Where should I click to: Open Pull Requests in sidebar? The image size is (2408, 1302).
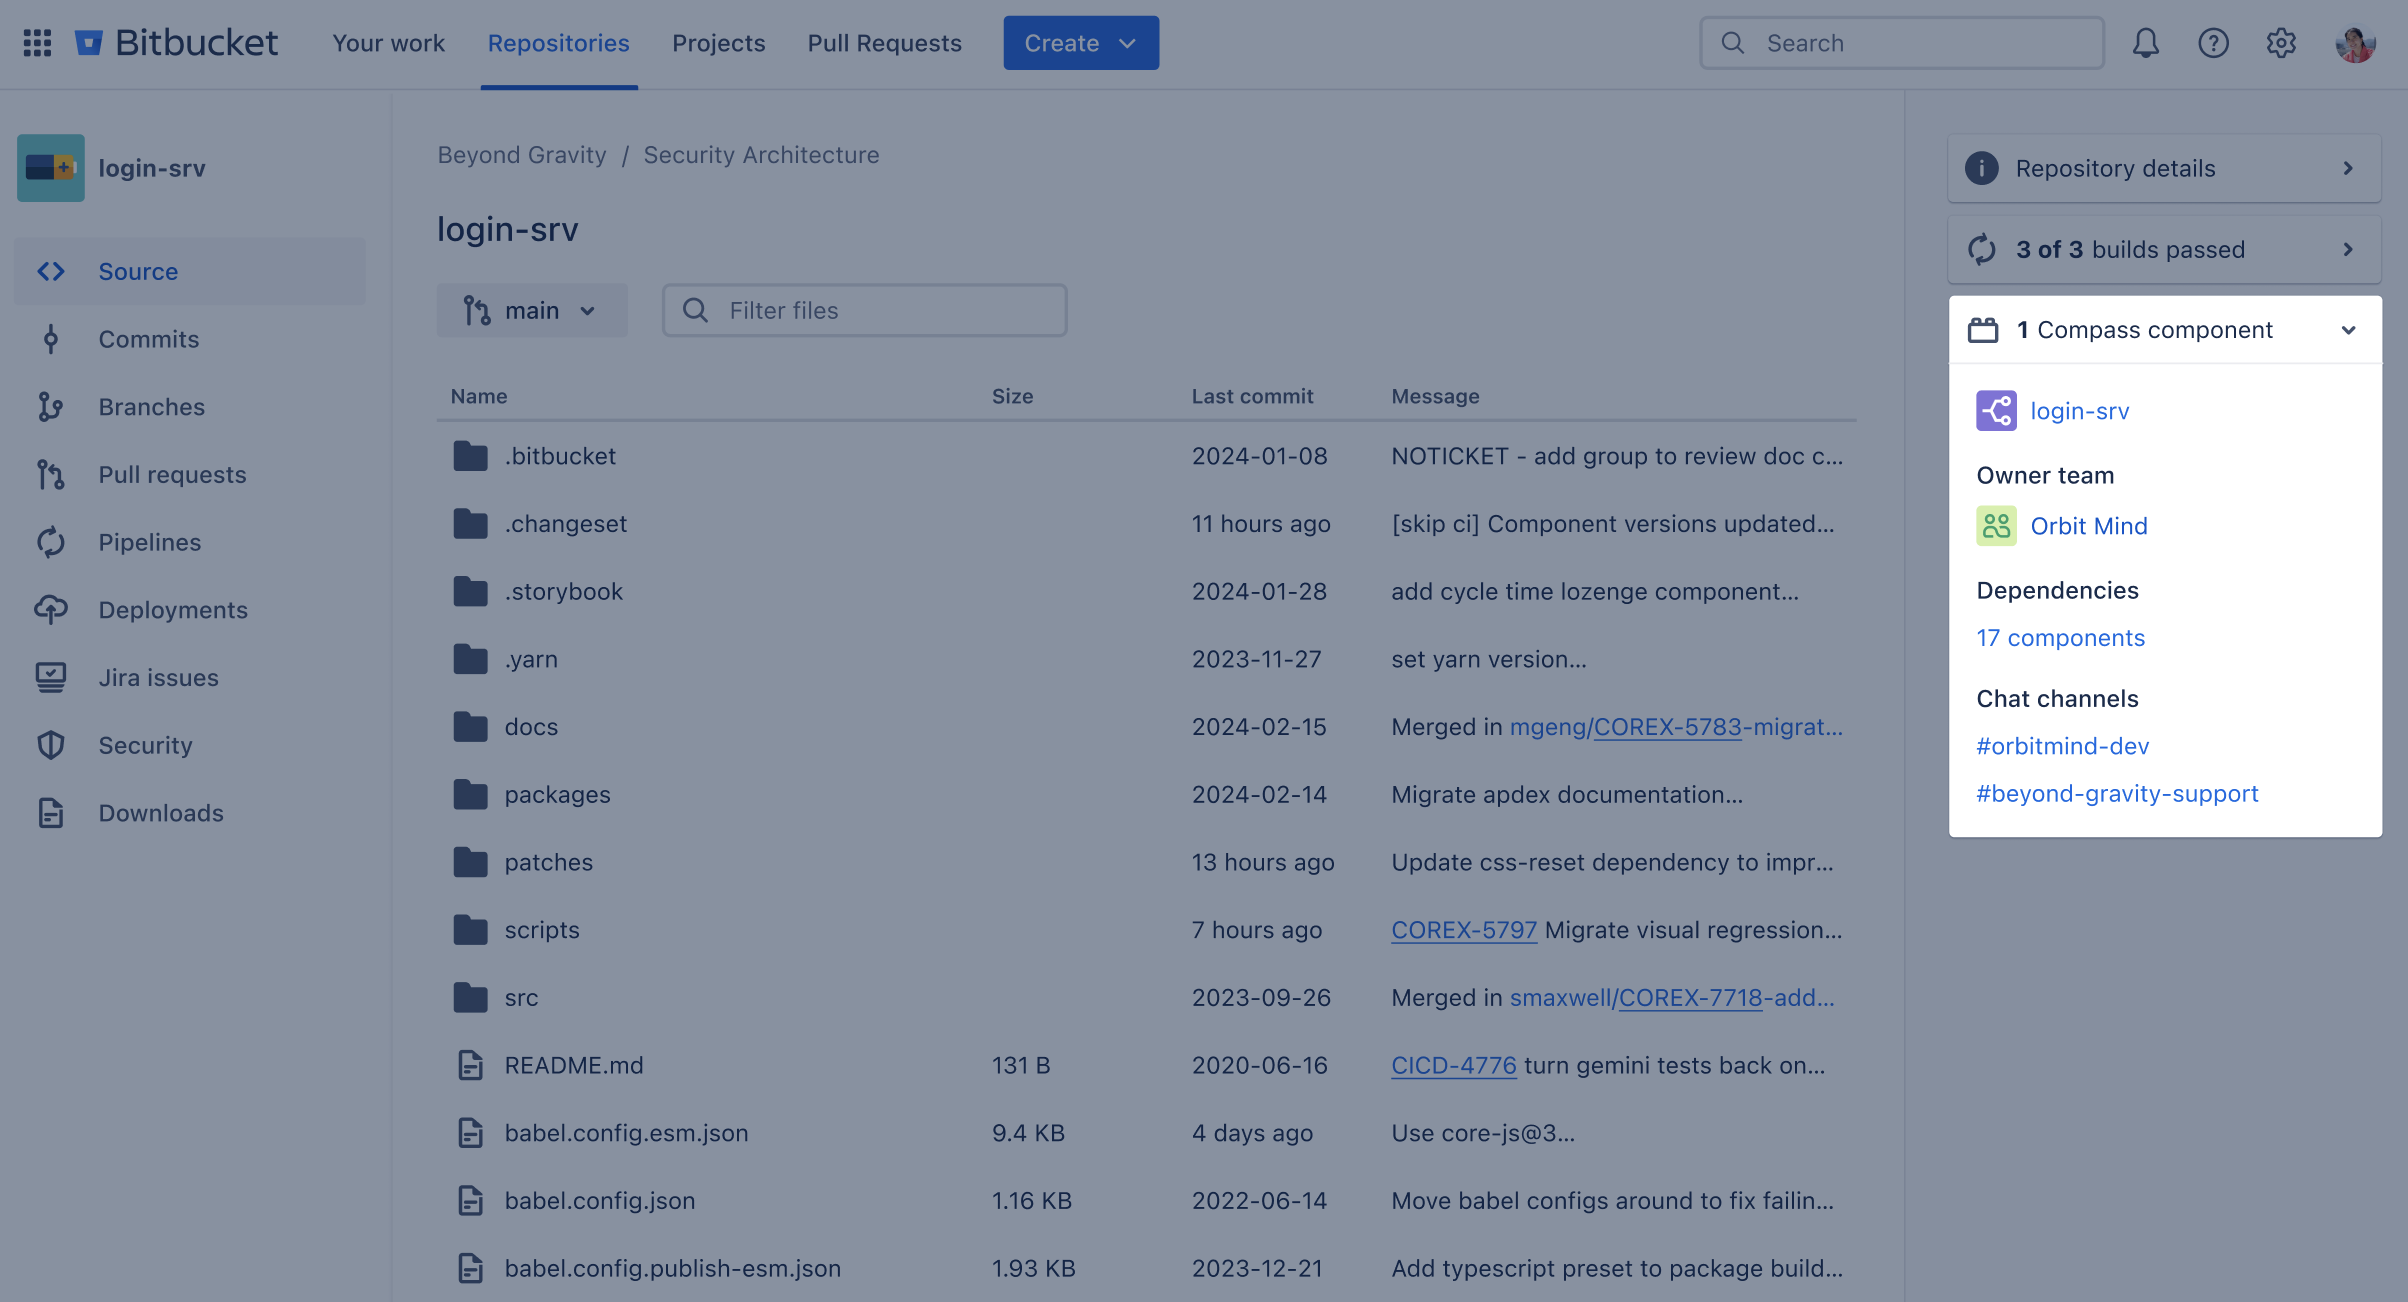tap(172, 475)
